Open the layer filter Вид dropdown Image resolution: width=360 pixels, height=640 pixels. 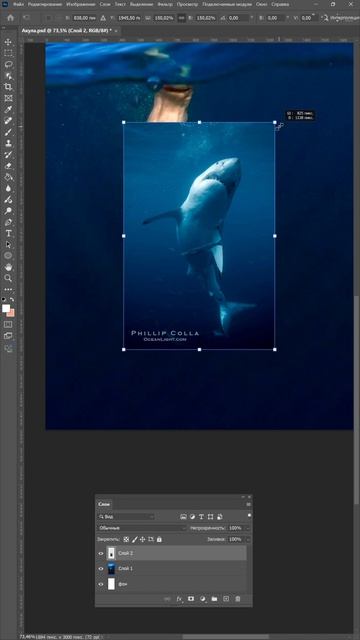click(126, 516)
